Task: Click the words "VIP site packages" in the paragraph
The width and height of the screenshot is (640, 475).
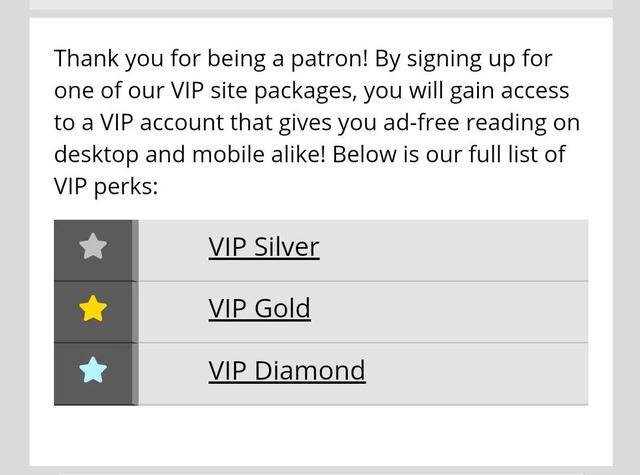Action: pos(261,90)
